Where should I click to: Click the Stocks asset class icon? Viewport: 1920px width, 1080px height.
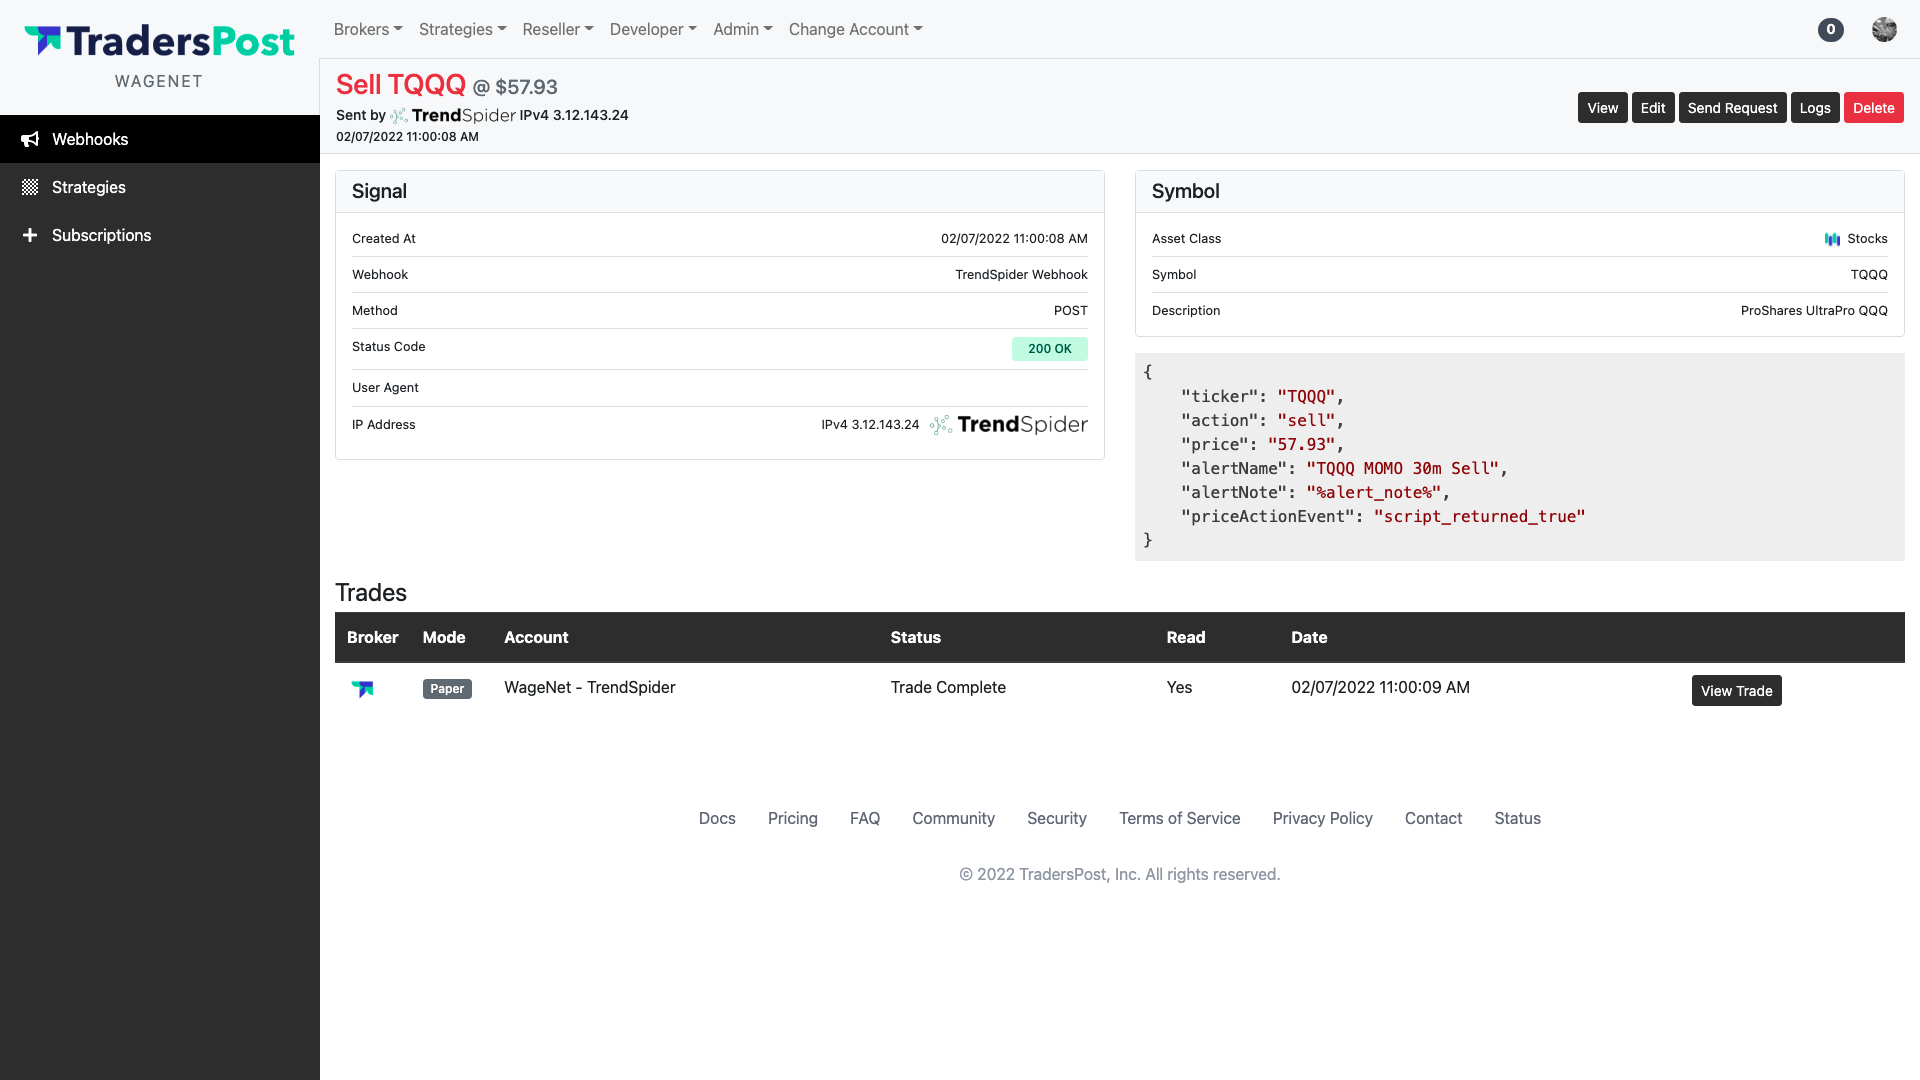point(1832,239)
